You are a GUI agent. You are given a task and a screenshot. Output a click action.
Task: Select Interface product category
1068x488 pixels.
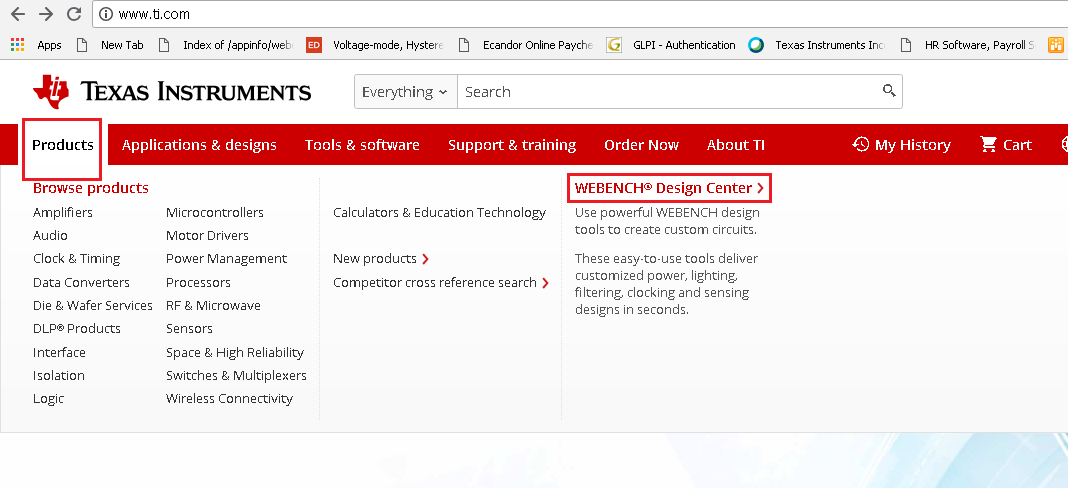click(59, 352)
